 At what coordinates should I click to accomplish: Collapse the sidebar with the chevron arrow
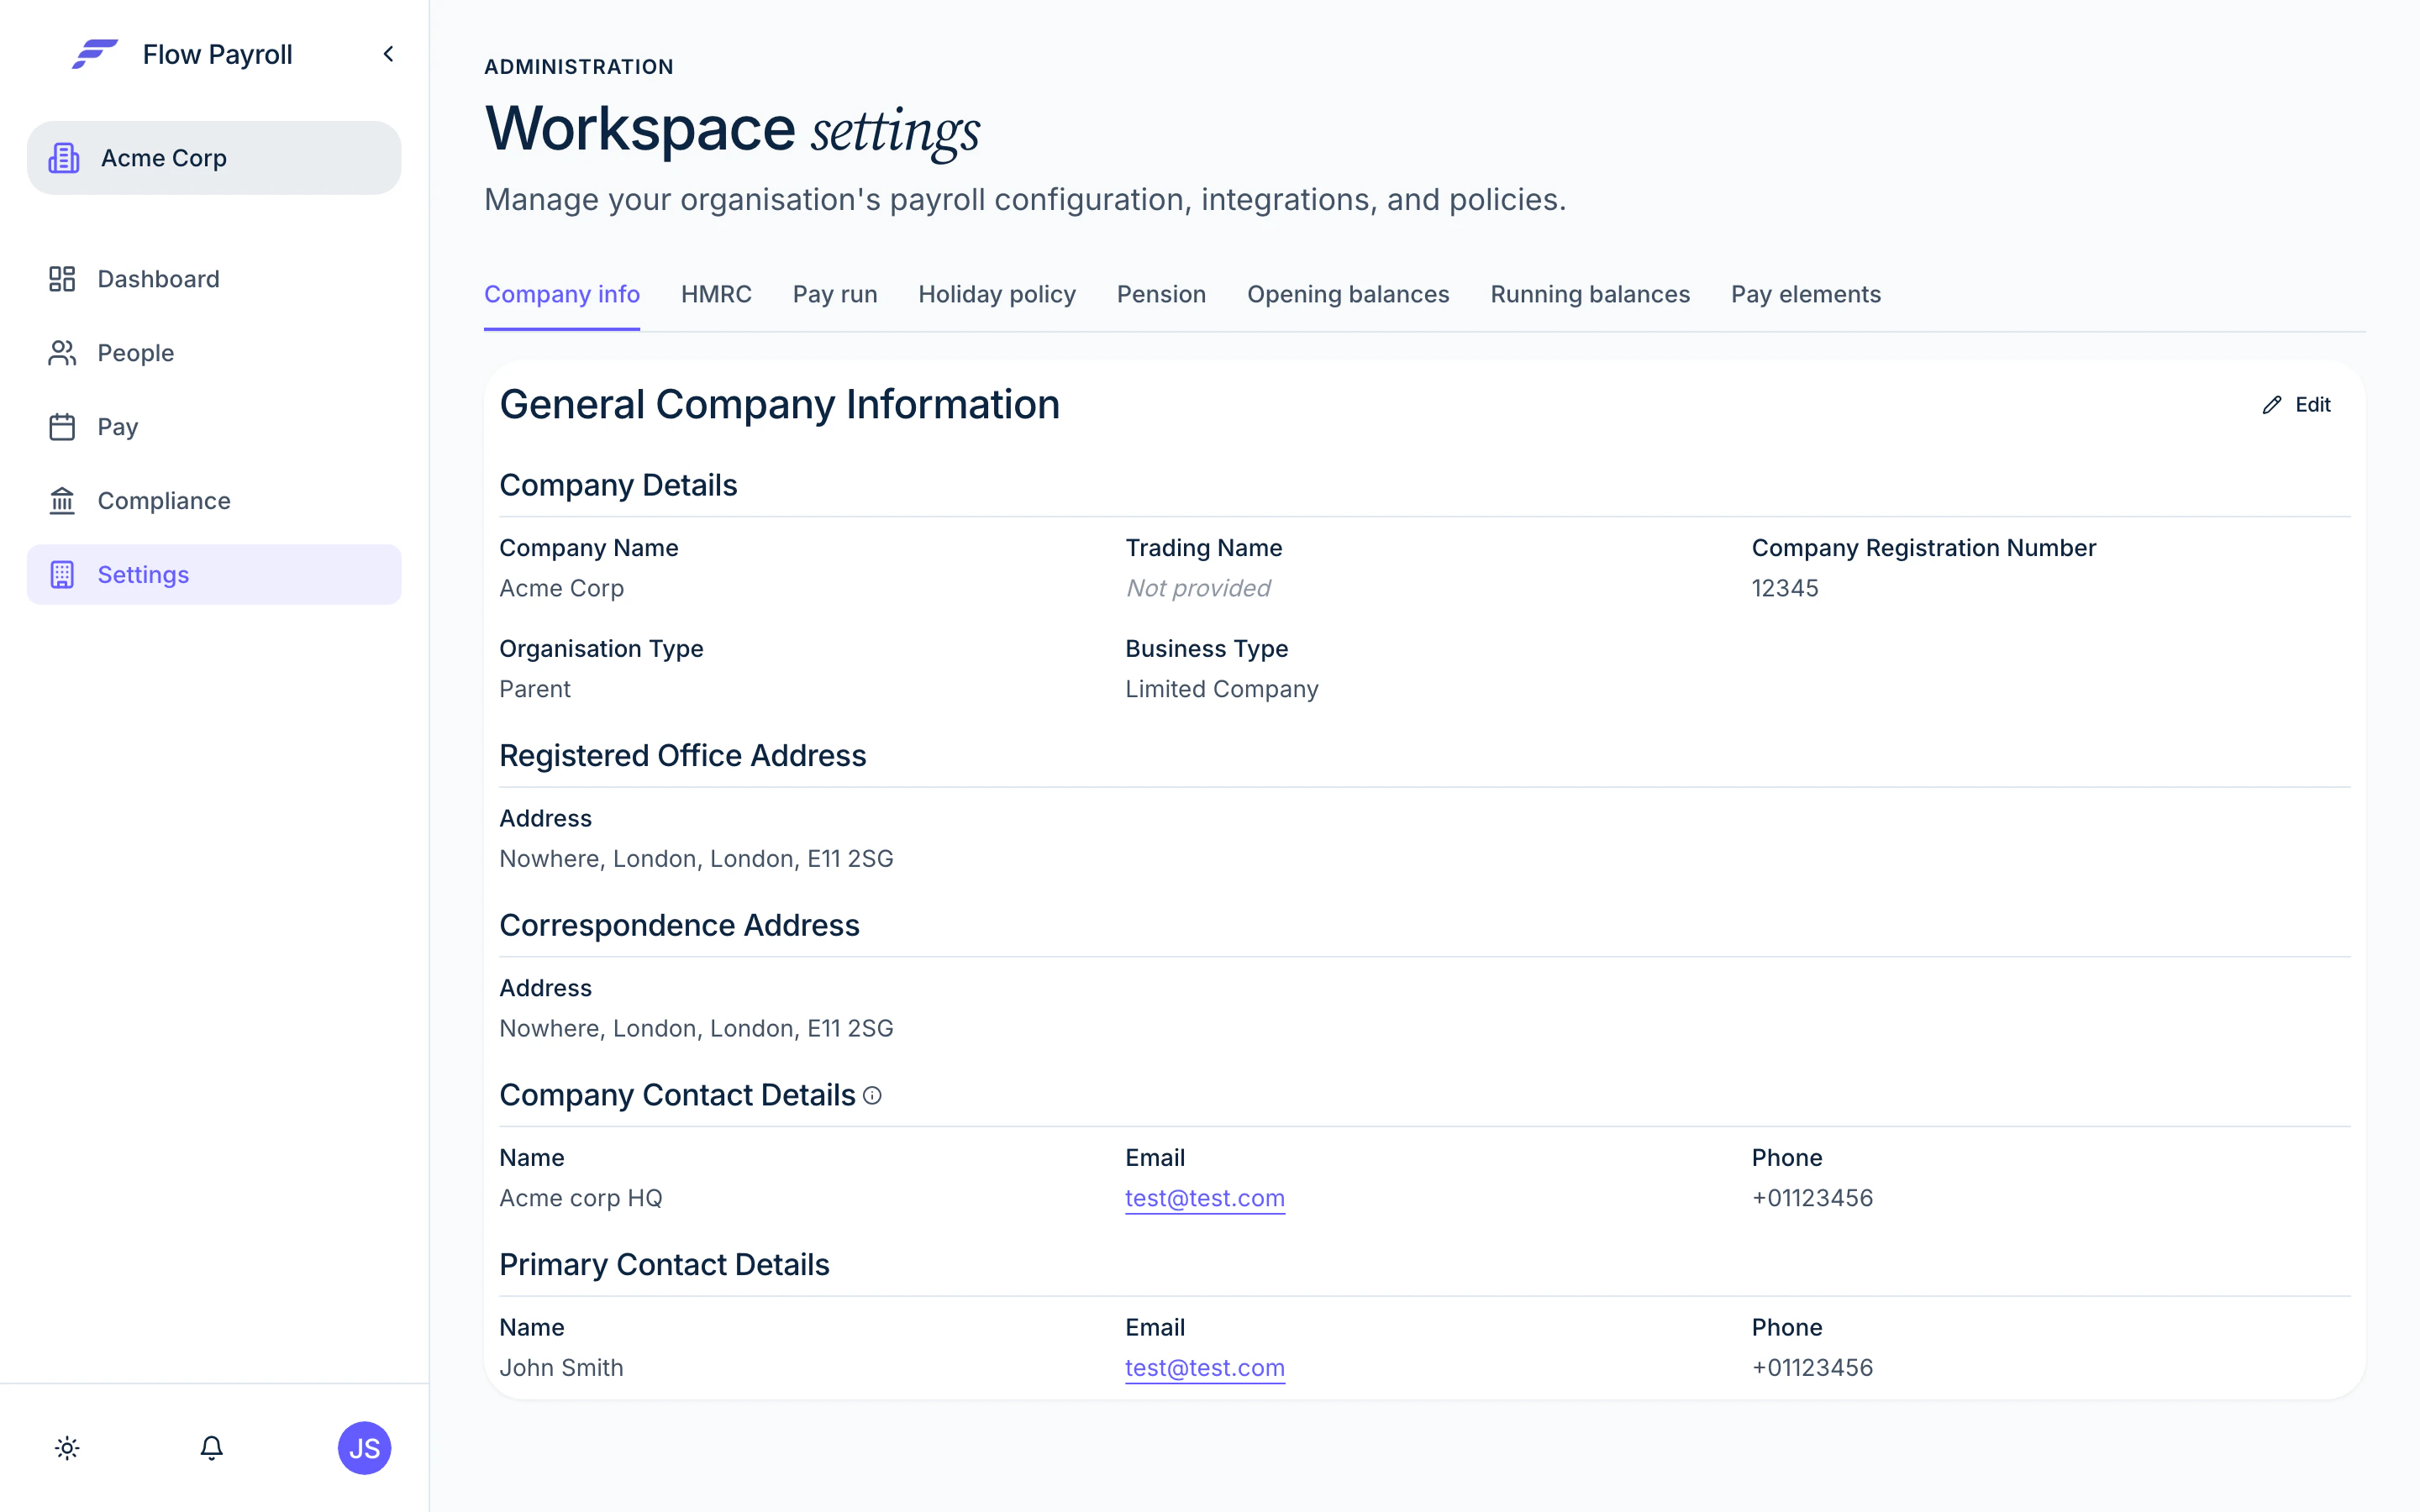388,54
